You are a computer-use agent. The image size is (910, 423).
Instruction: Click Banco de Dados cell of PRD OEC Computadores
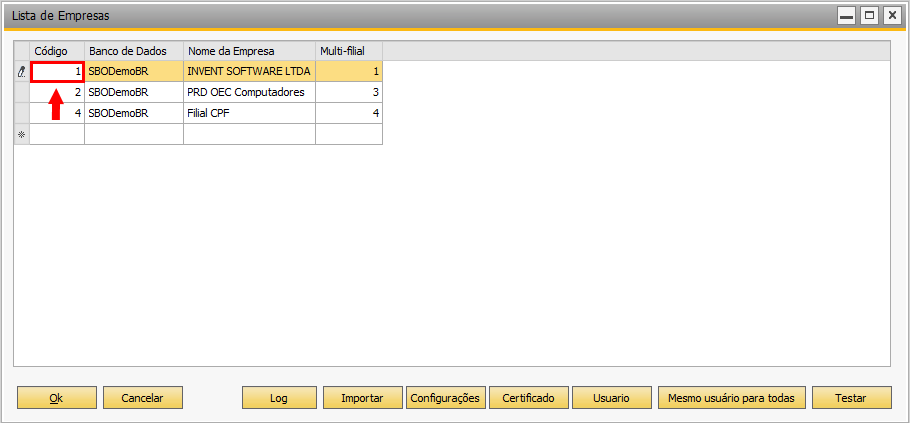click(x=134, y=92)
